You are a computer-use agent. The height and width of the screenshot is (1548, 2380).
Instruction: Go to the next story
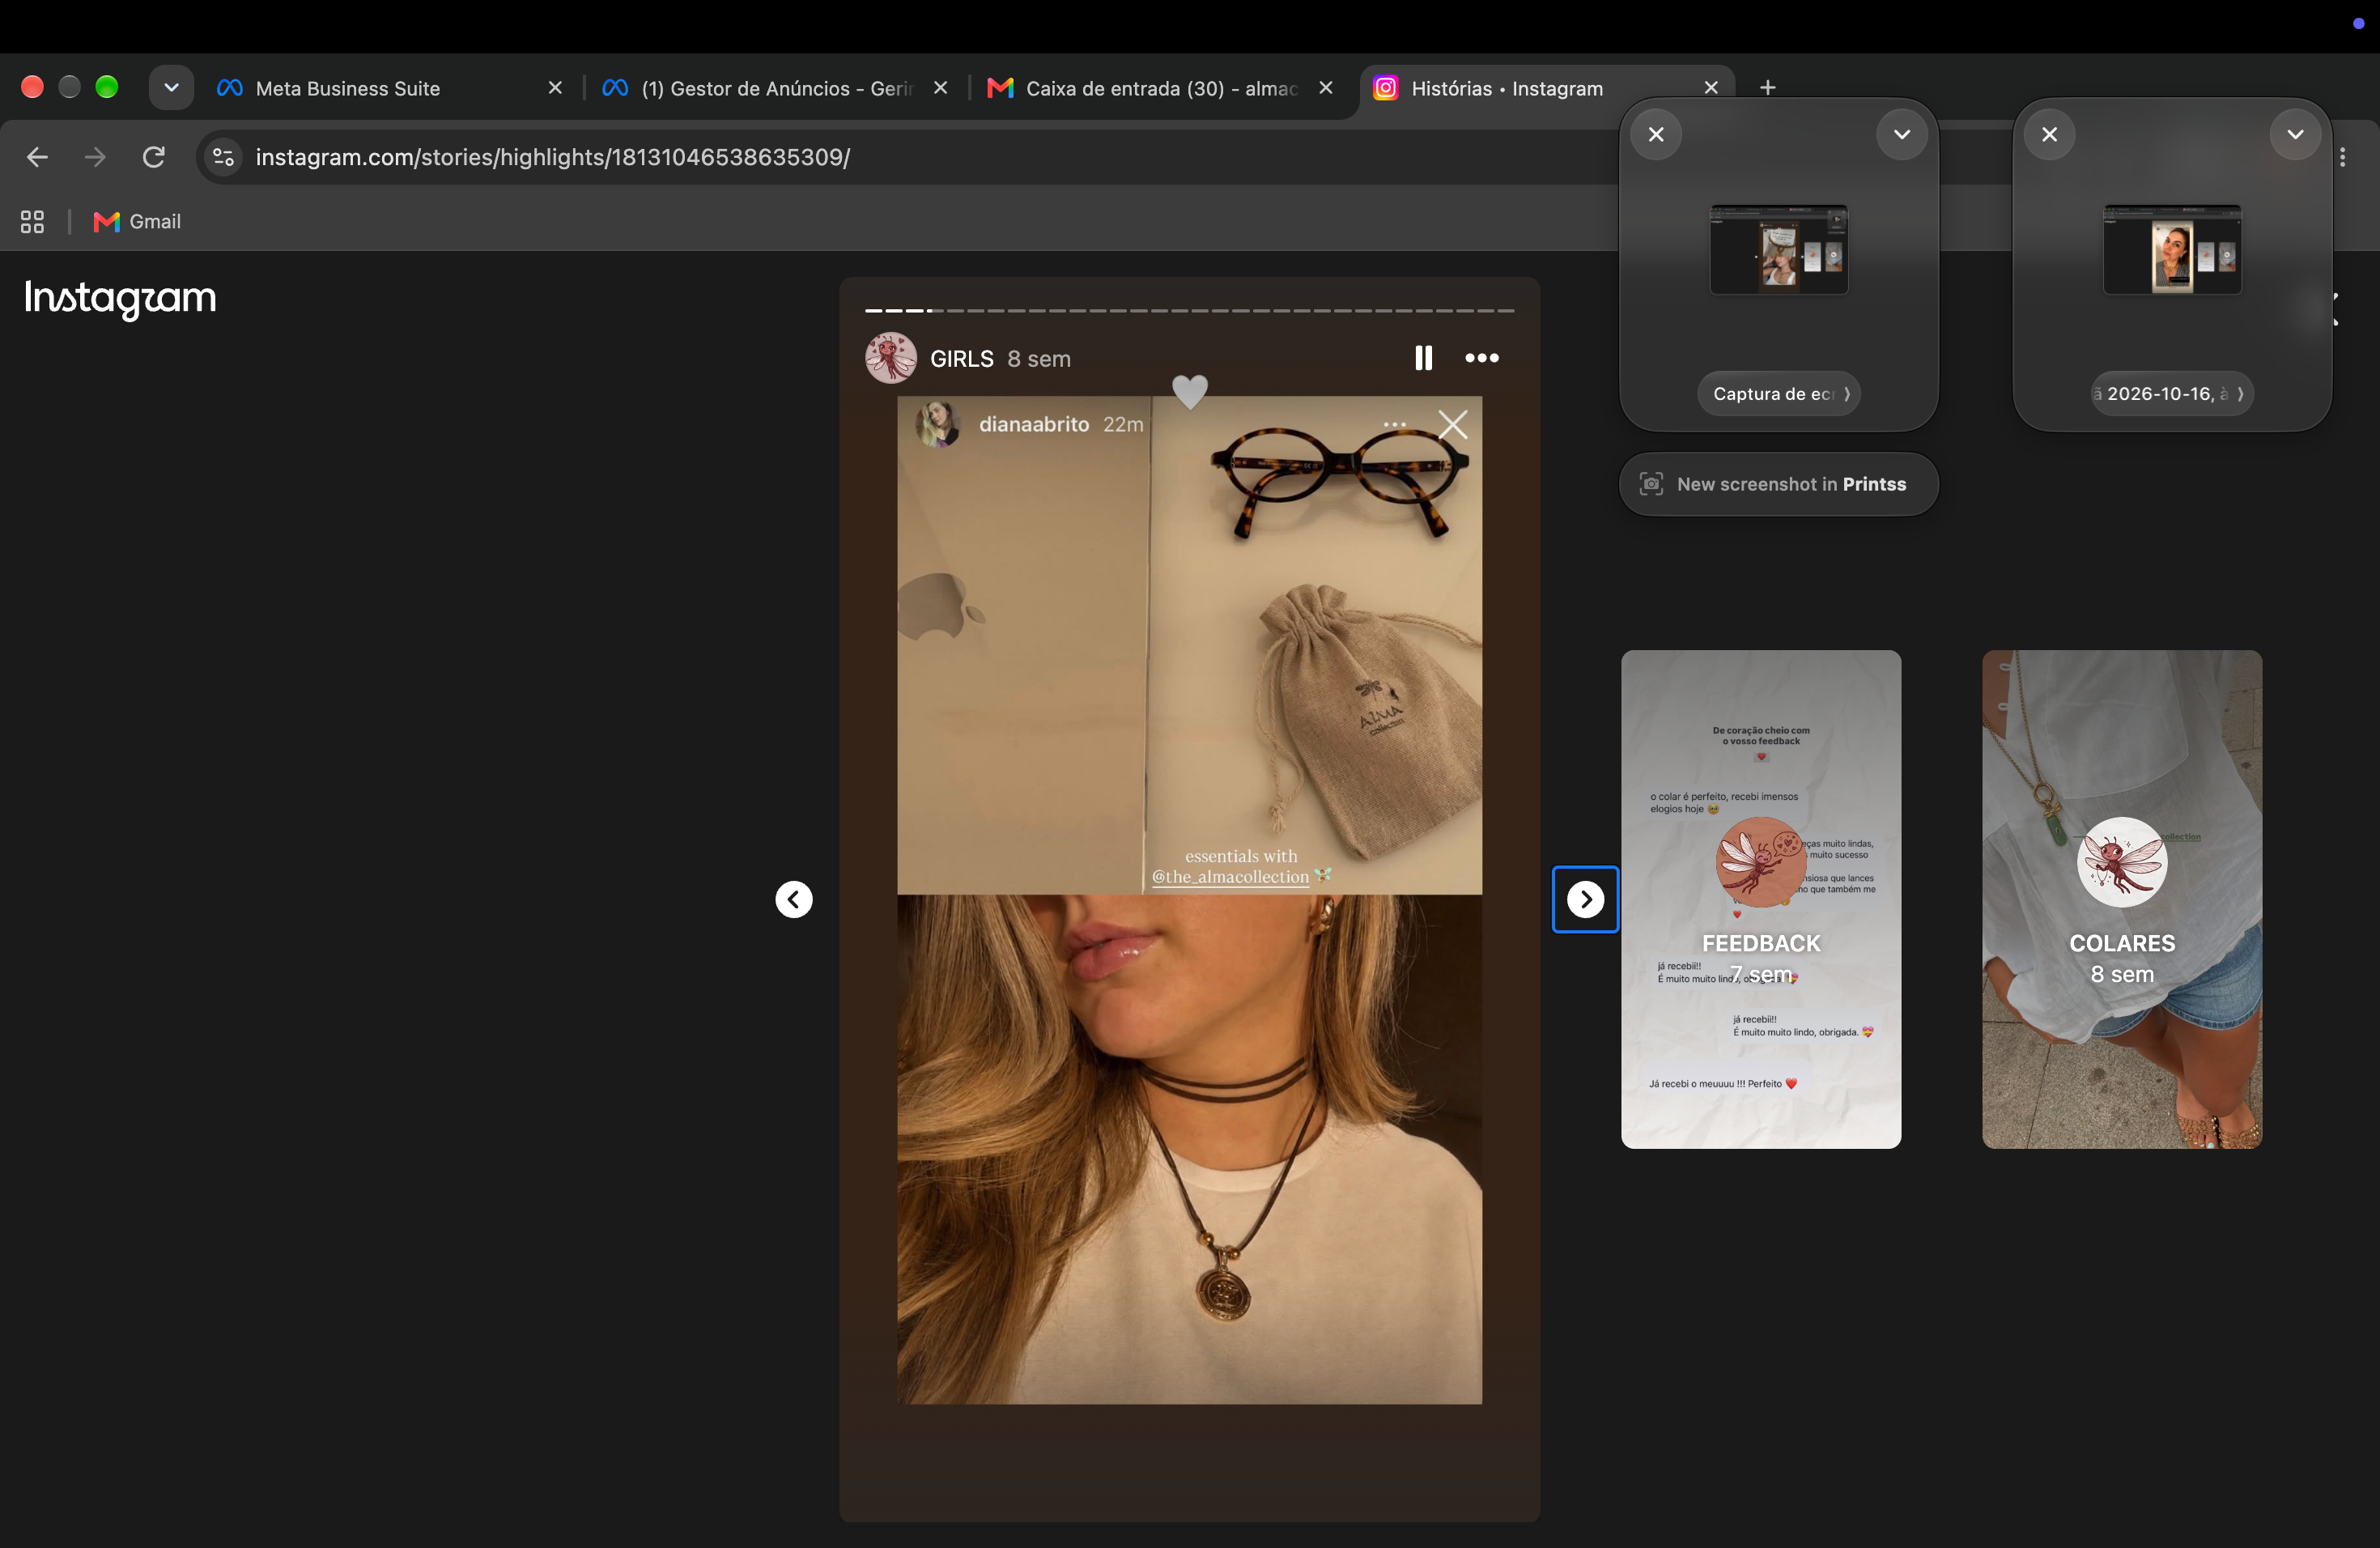pyautogui.click(x=1585, y=899)
